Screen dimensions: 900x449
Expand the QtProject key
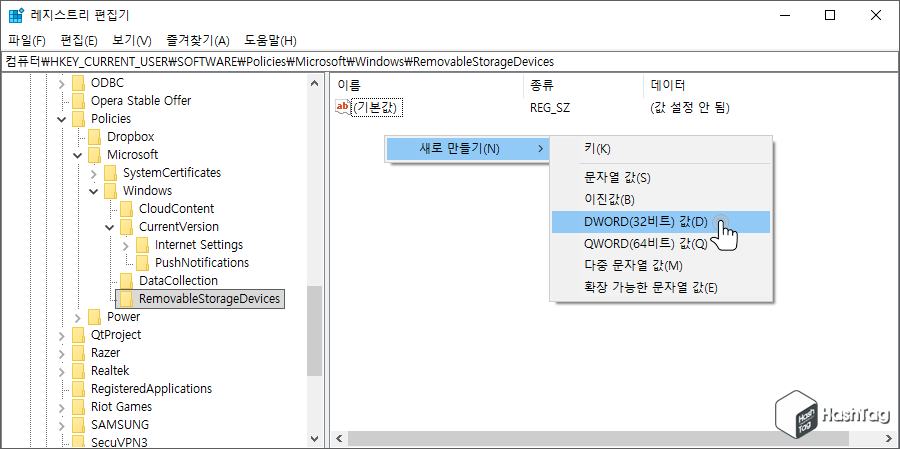pos(62,335)
